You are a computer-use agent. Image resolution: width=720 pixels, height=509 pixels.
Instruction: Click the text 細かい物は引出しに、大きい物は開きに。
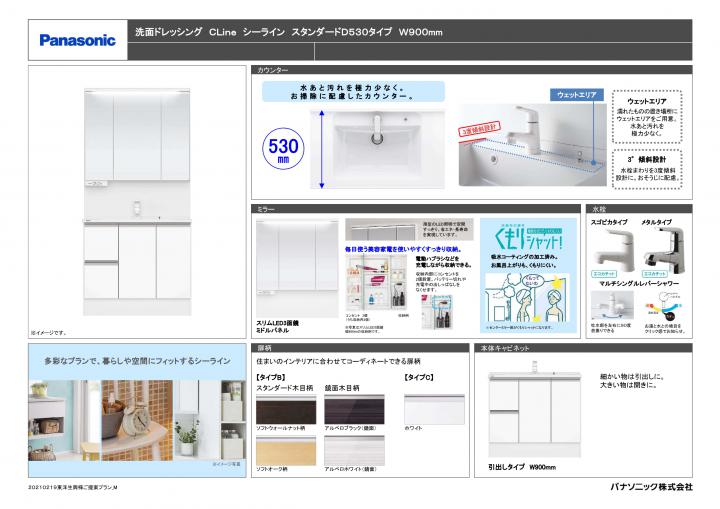631,381
